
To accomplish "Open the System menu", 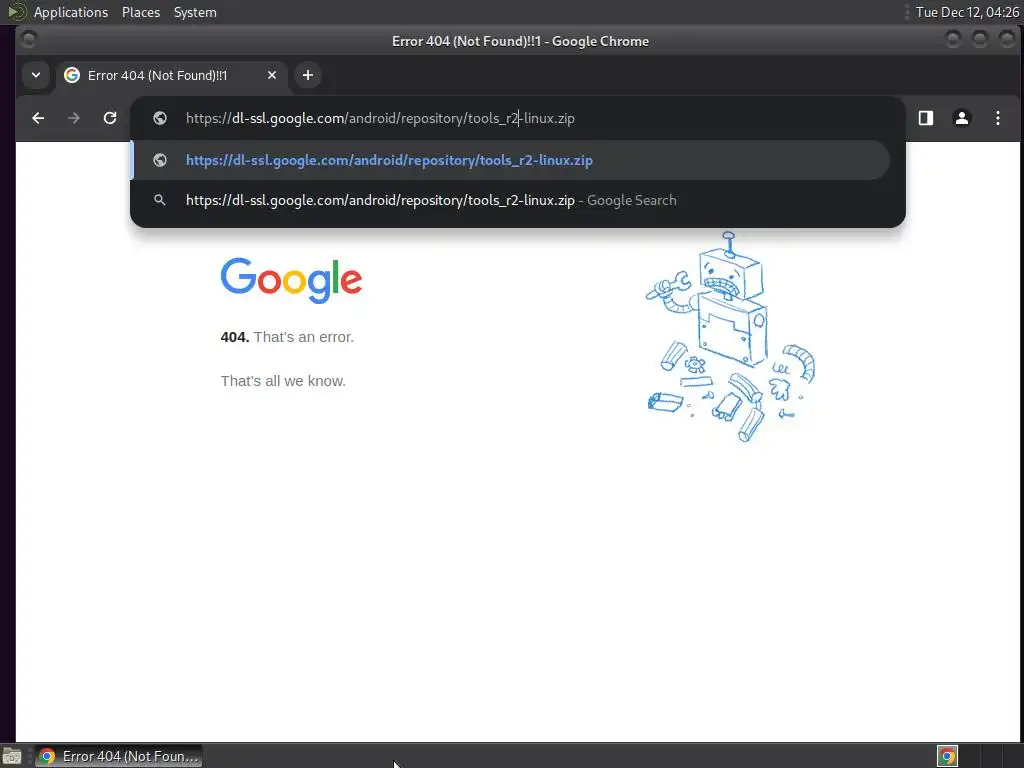I will (x=195, y=12).
